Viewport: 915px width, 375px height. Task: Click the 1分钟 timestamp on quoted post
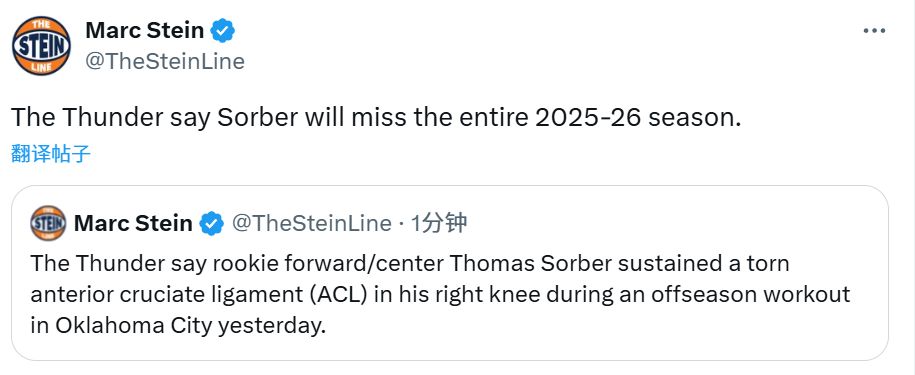point(439,223)
